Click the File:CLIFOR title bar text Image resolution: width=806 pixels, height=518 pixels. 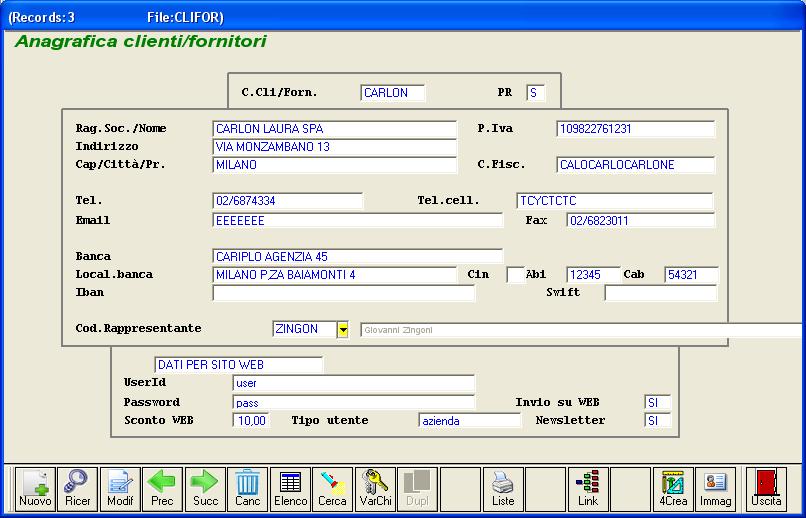185,17
